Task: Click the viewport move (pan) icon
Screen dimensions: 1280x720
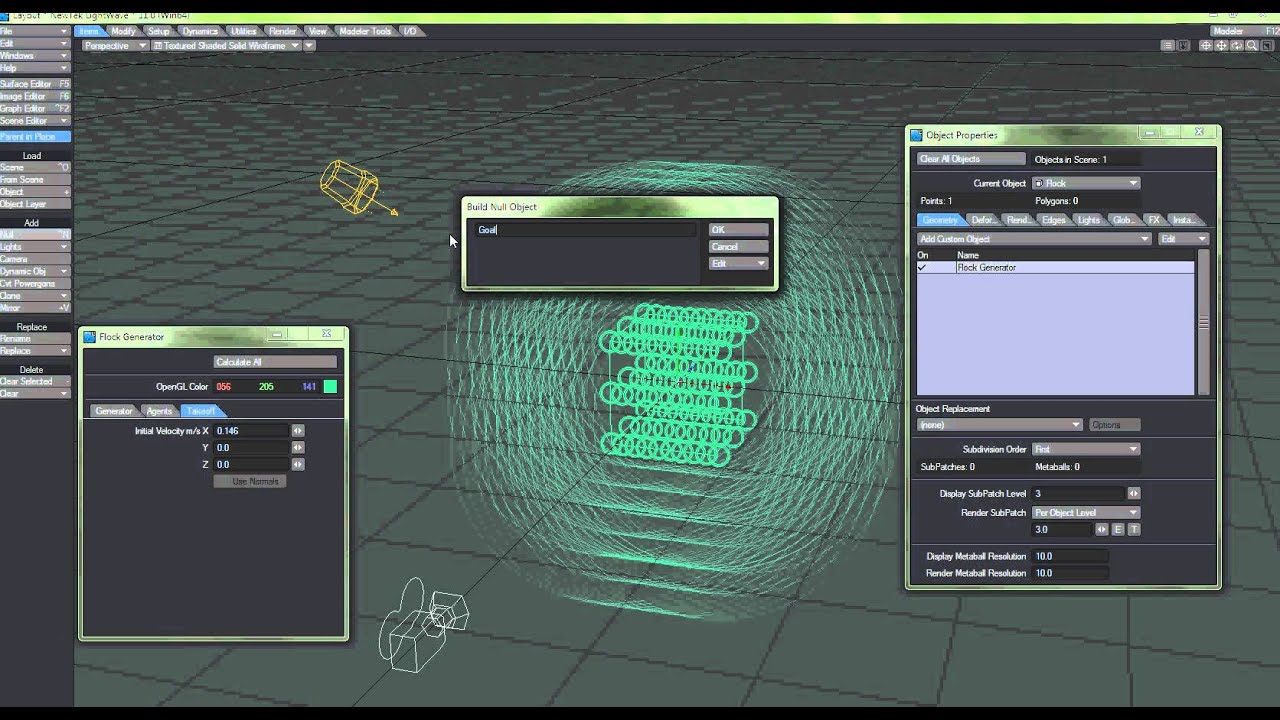Action: point(1221,45)
